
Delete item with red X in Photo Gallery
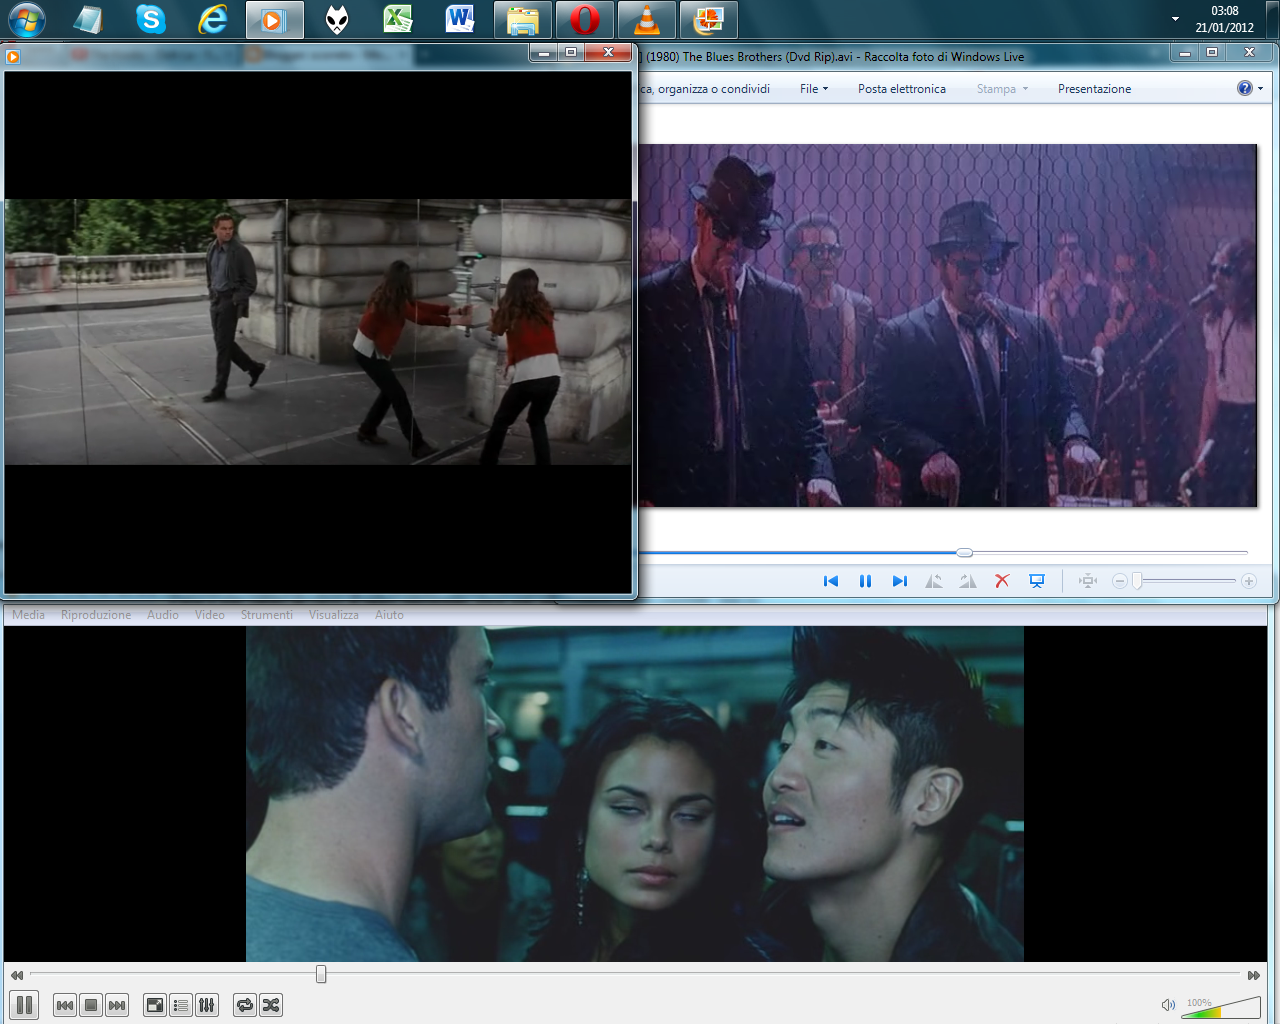tap(1002, 581)
